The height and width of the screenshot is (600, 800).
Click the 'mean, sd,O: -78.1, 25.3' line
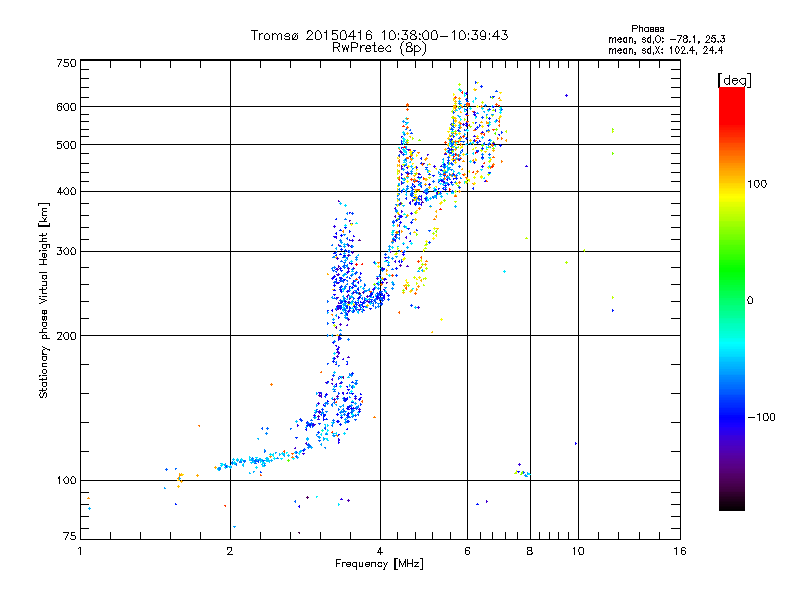(666, 39)
